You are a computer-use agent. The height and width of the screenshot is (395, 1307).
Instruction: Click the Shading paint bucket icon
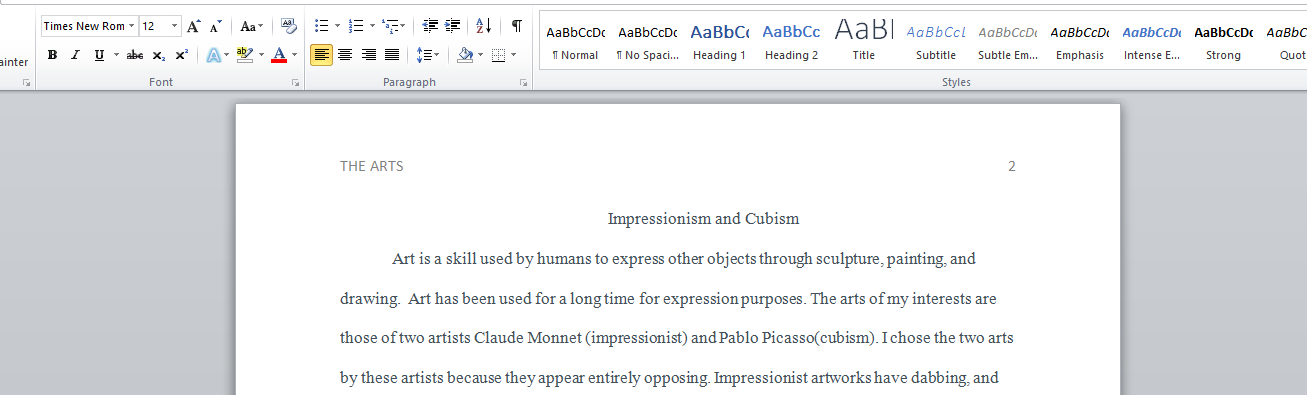point(464,55)
